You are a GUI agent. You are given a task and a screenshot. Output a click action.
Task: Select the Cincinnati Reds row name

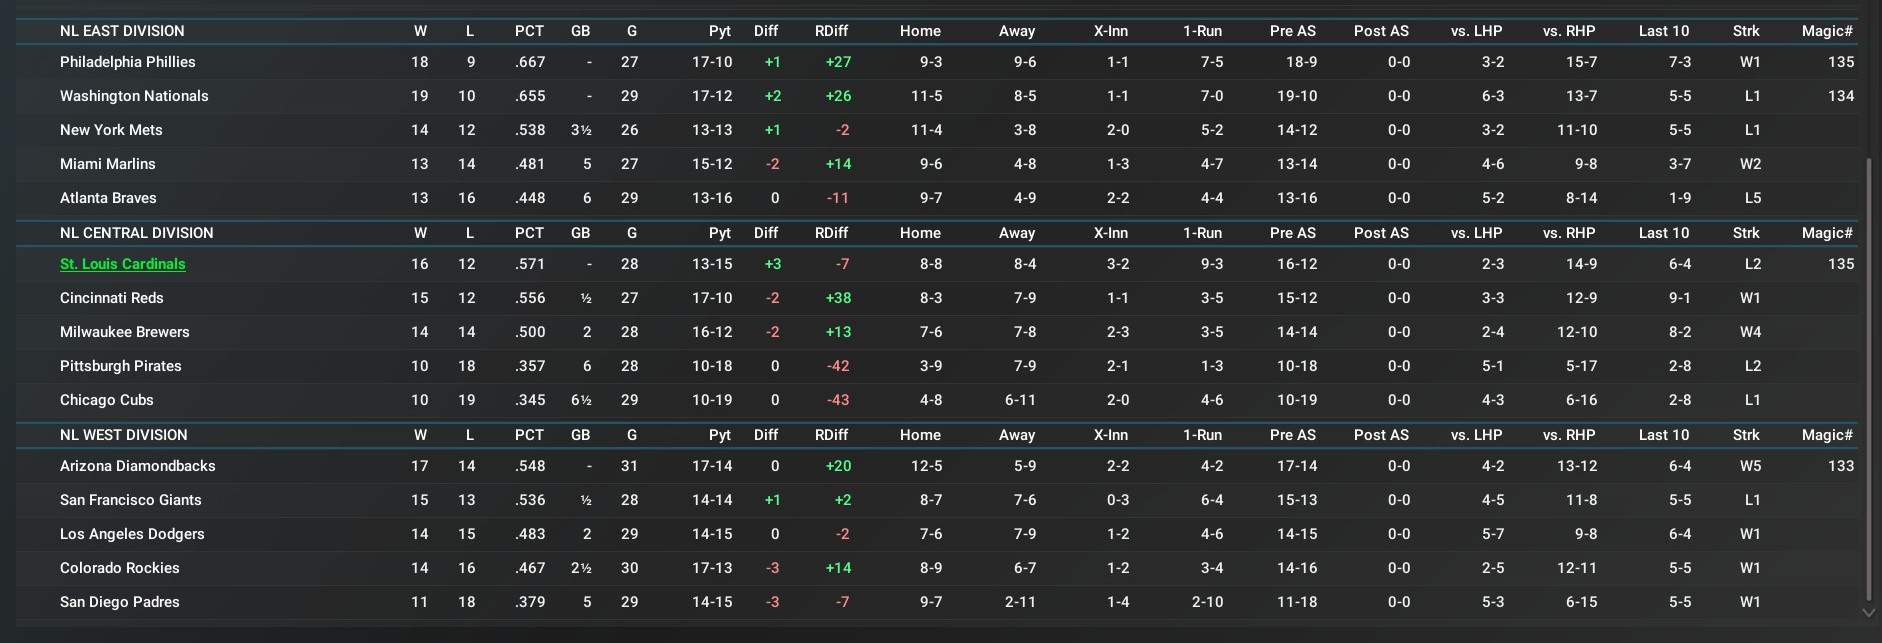point(112,298)
